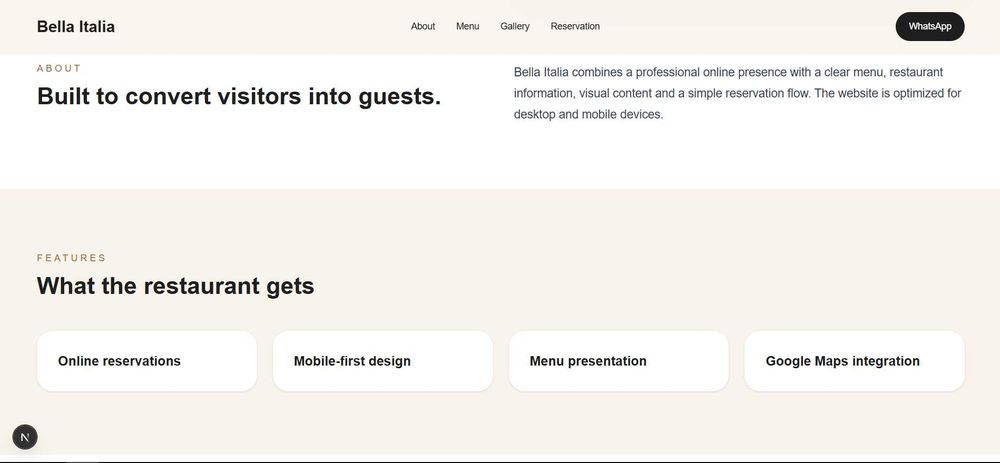This screenshot has width=1000, height=463.
Task: Click the Bella Italia site logo
Action: (76, 26)
